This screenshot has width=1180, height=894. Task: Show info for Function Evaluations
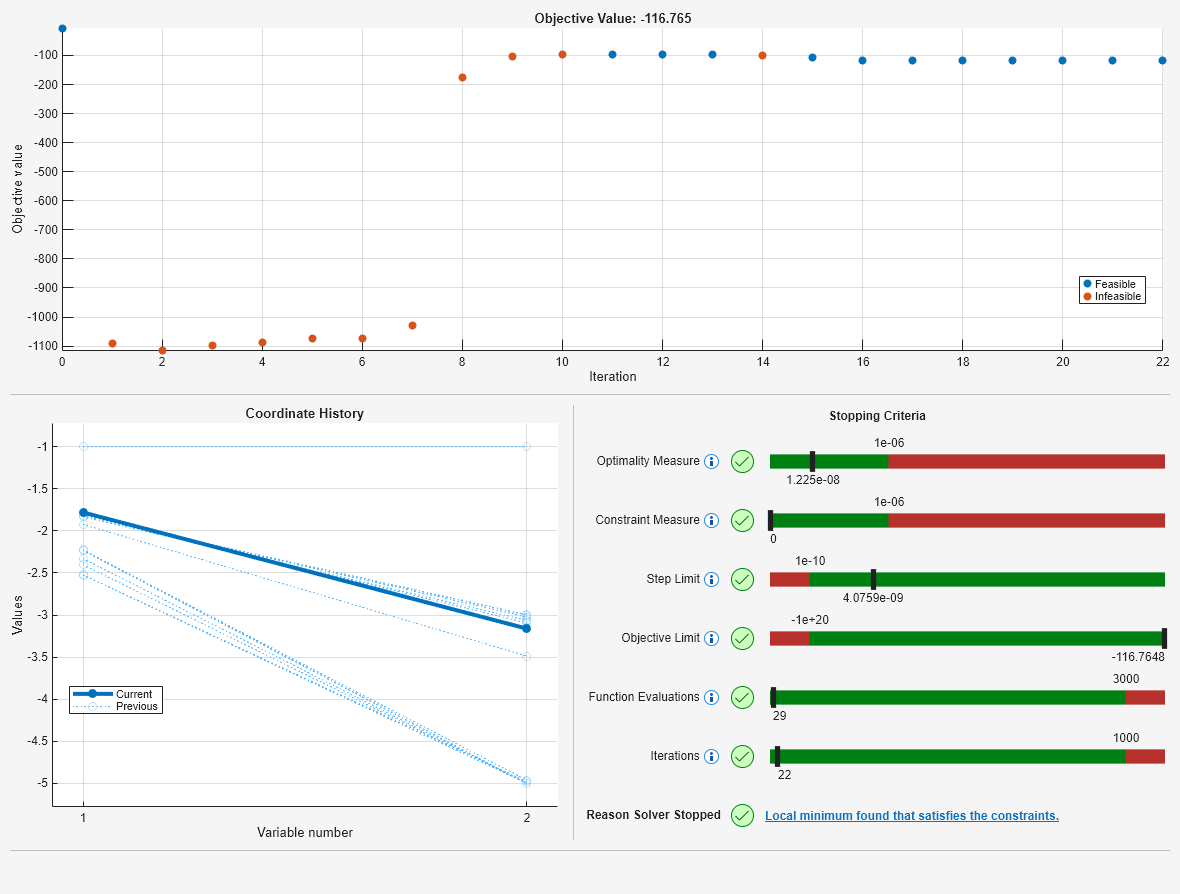[712, 698]
